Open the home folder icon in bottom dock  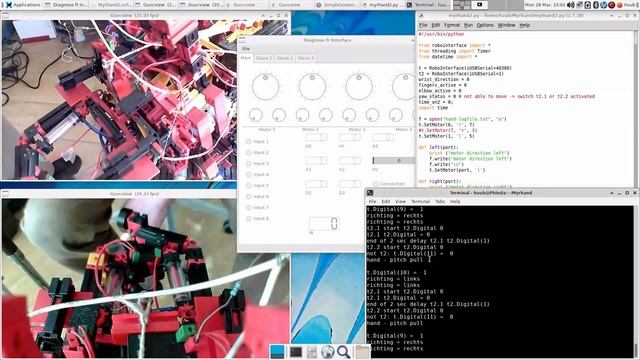[362, 351]
